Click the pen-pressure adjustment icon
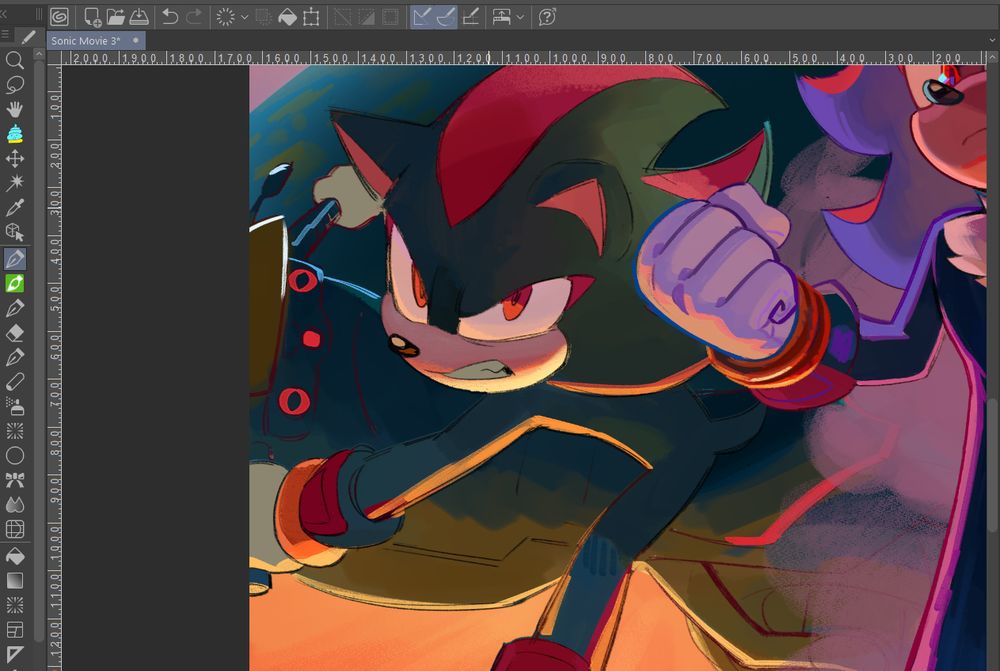The width and height of the screenshot is (1000, 671). (x=502, y=17)
